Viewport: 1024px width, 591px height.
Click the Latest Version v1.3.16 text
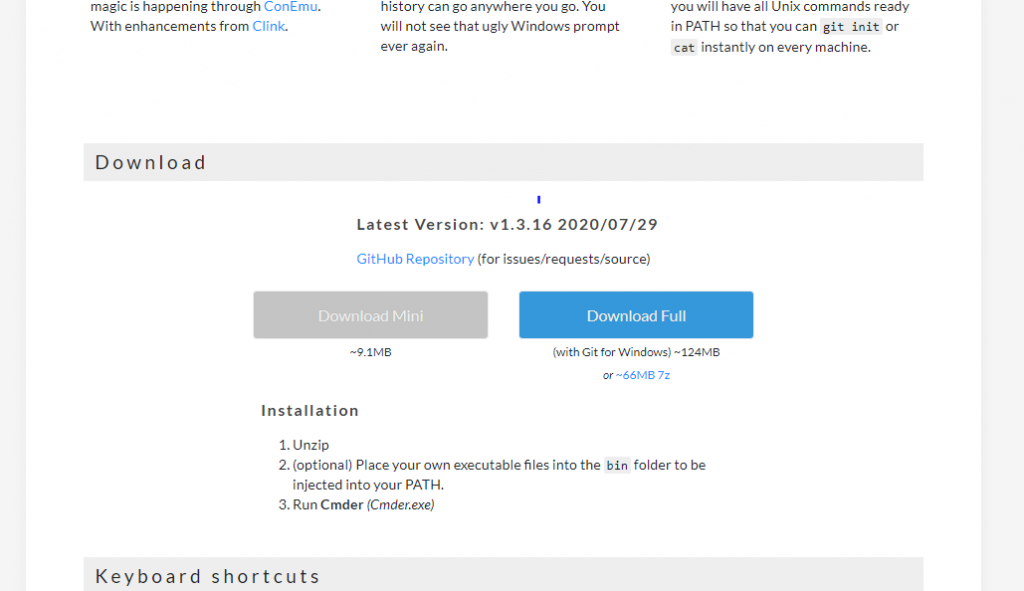(x=507, y=225)
